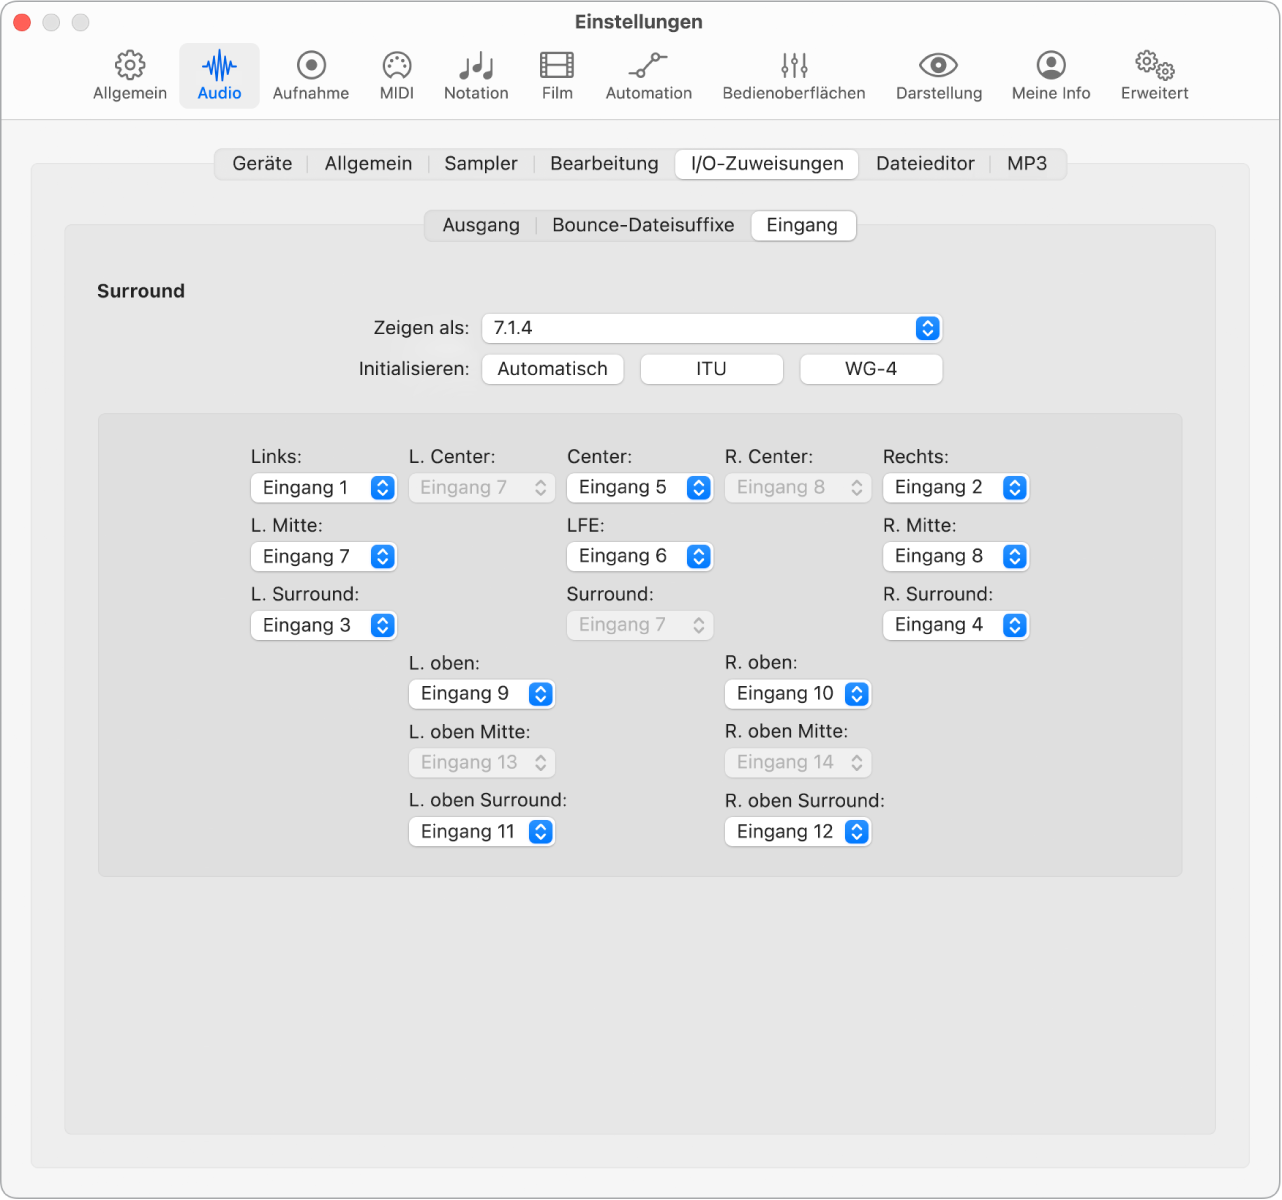
Task: Open the LFE Eingang 6 popup
Action: [x=640, y=556]
